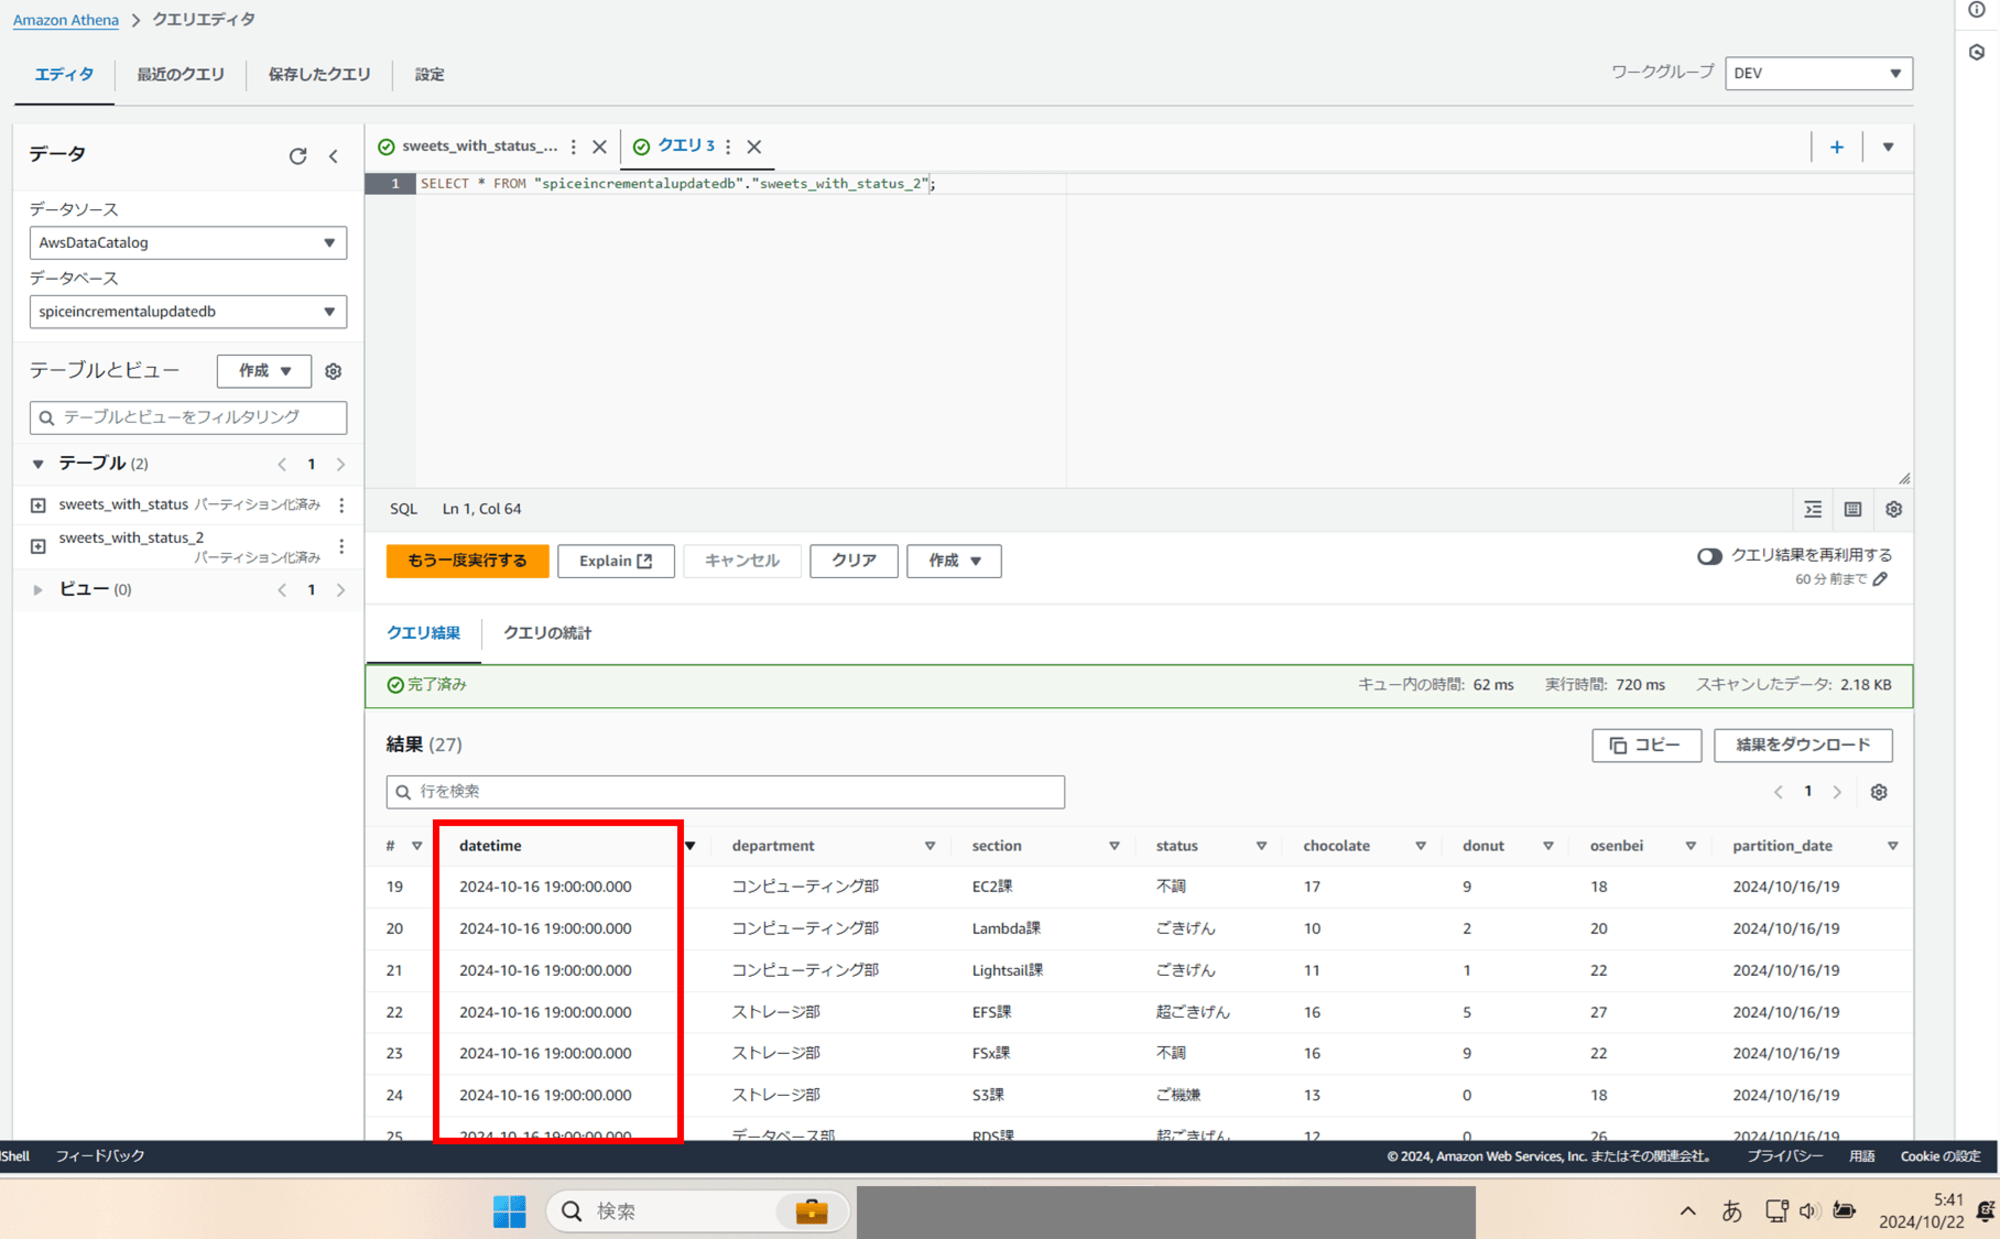Viewport: 2000px width, 1239px height.
Task: Go to previous results page
Action: coord(1778,792)
